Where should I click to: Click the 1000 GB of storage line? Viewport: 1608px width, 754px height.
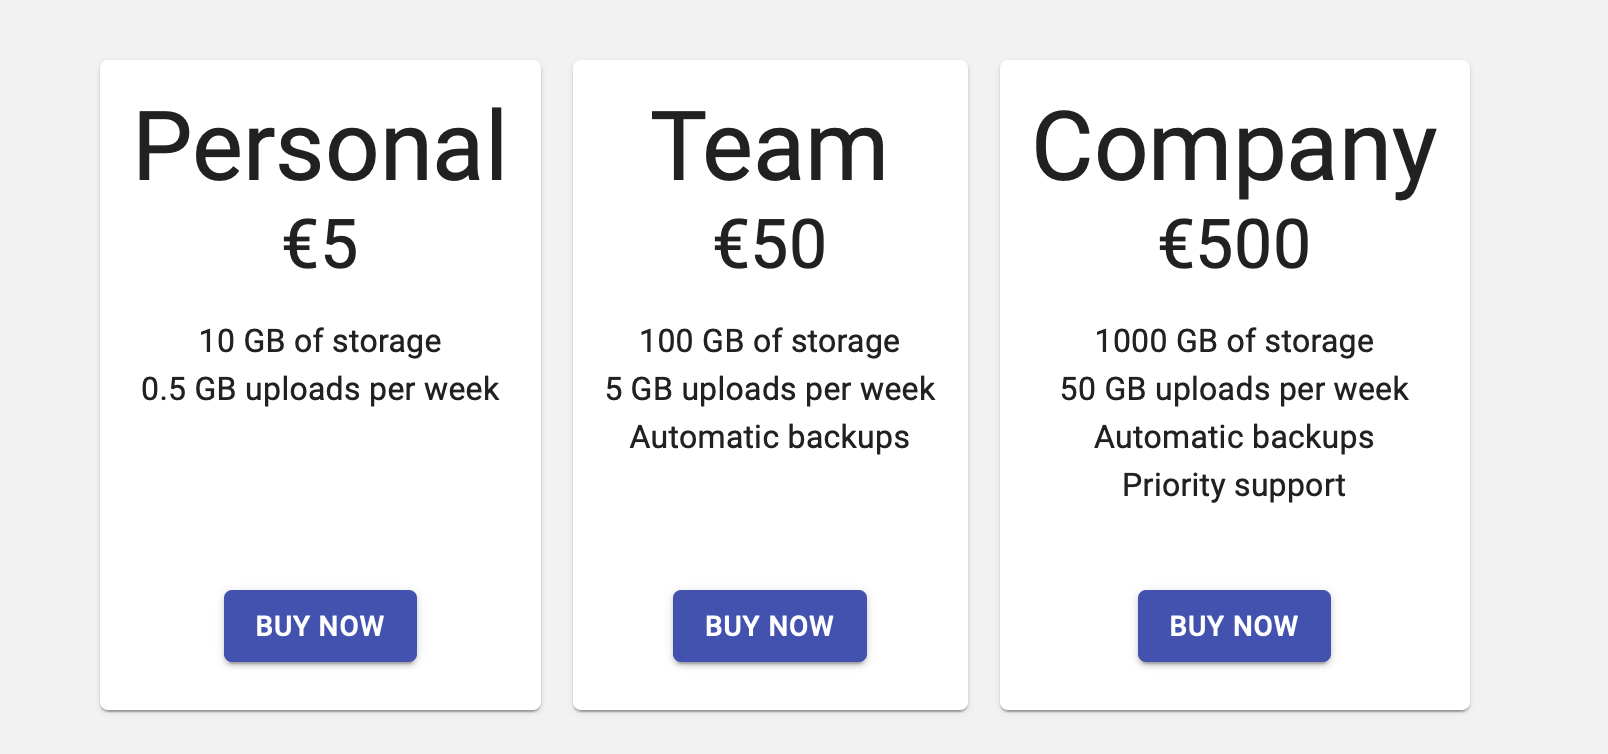1234,341
